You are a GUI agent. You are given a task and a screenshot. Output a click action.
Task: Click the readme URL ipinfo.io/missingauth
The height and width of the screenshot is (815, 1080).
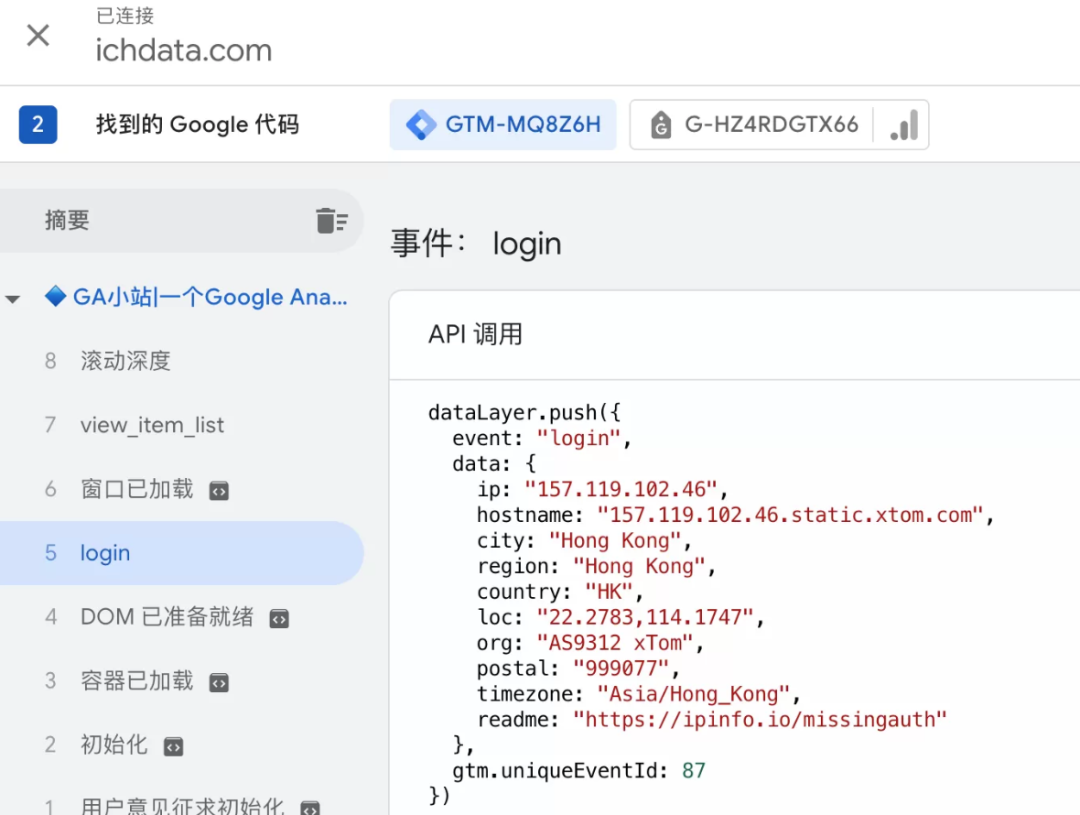pyautogui.click(x=760, y=719)
